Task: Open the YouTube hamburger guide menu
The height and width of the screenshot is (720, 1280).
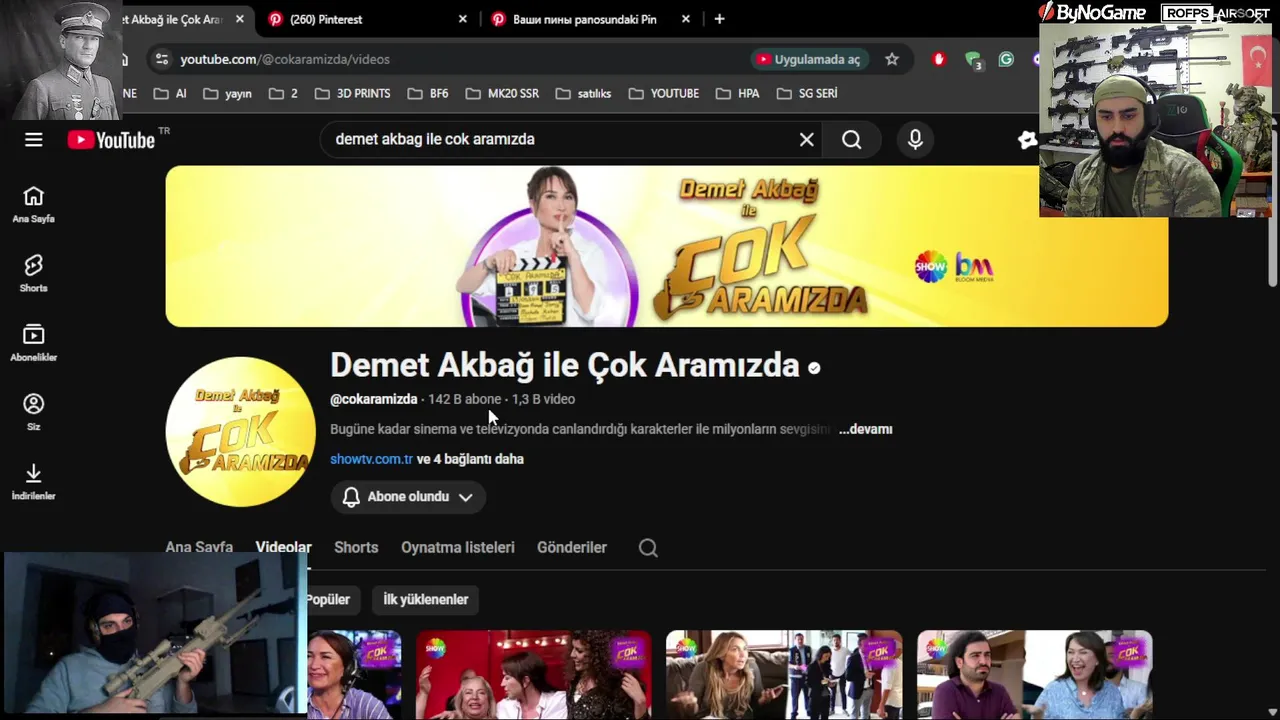Action: [x=33, y=139]
